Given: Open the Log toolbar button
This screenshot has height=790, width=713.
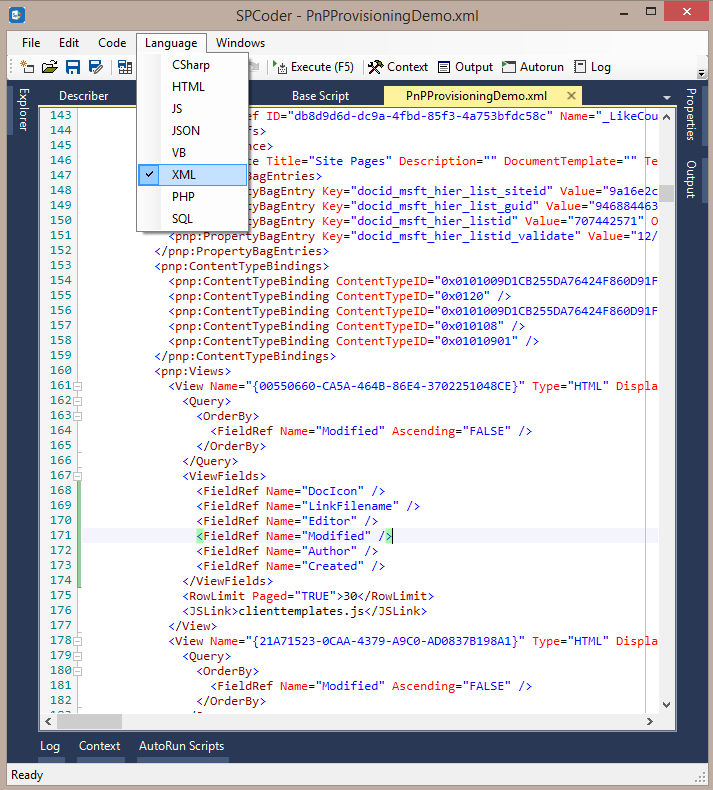Looking at the screenshot, I should point(593,67).
